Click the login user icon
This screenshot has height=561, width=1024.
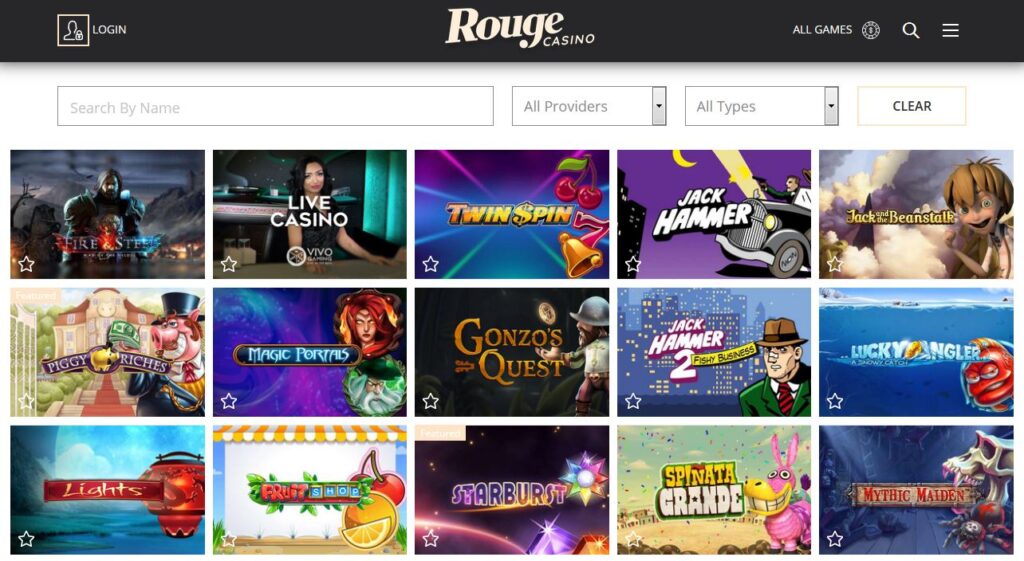[x=73, y=30]
